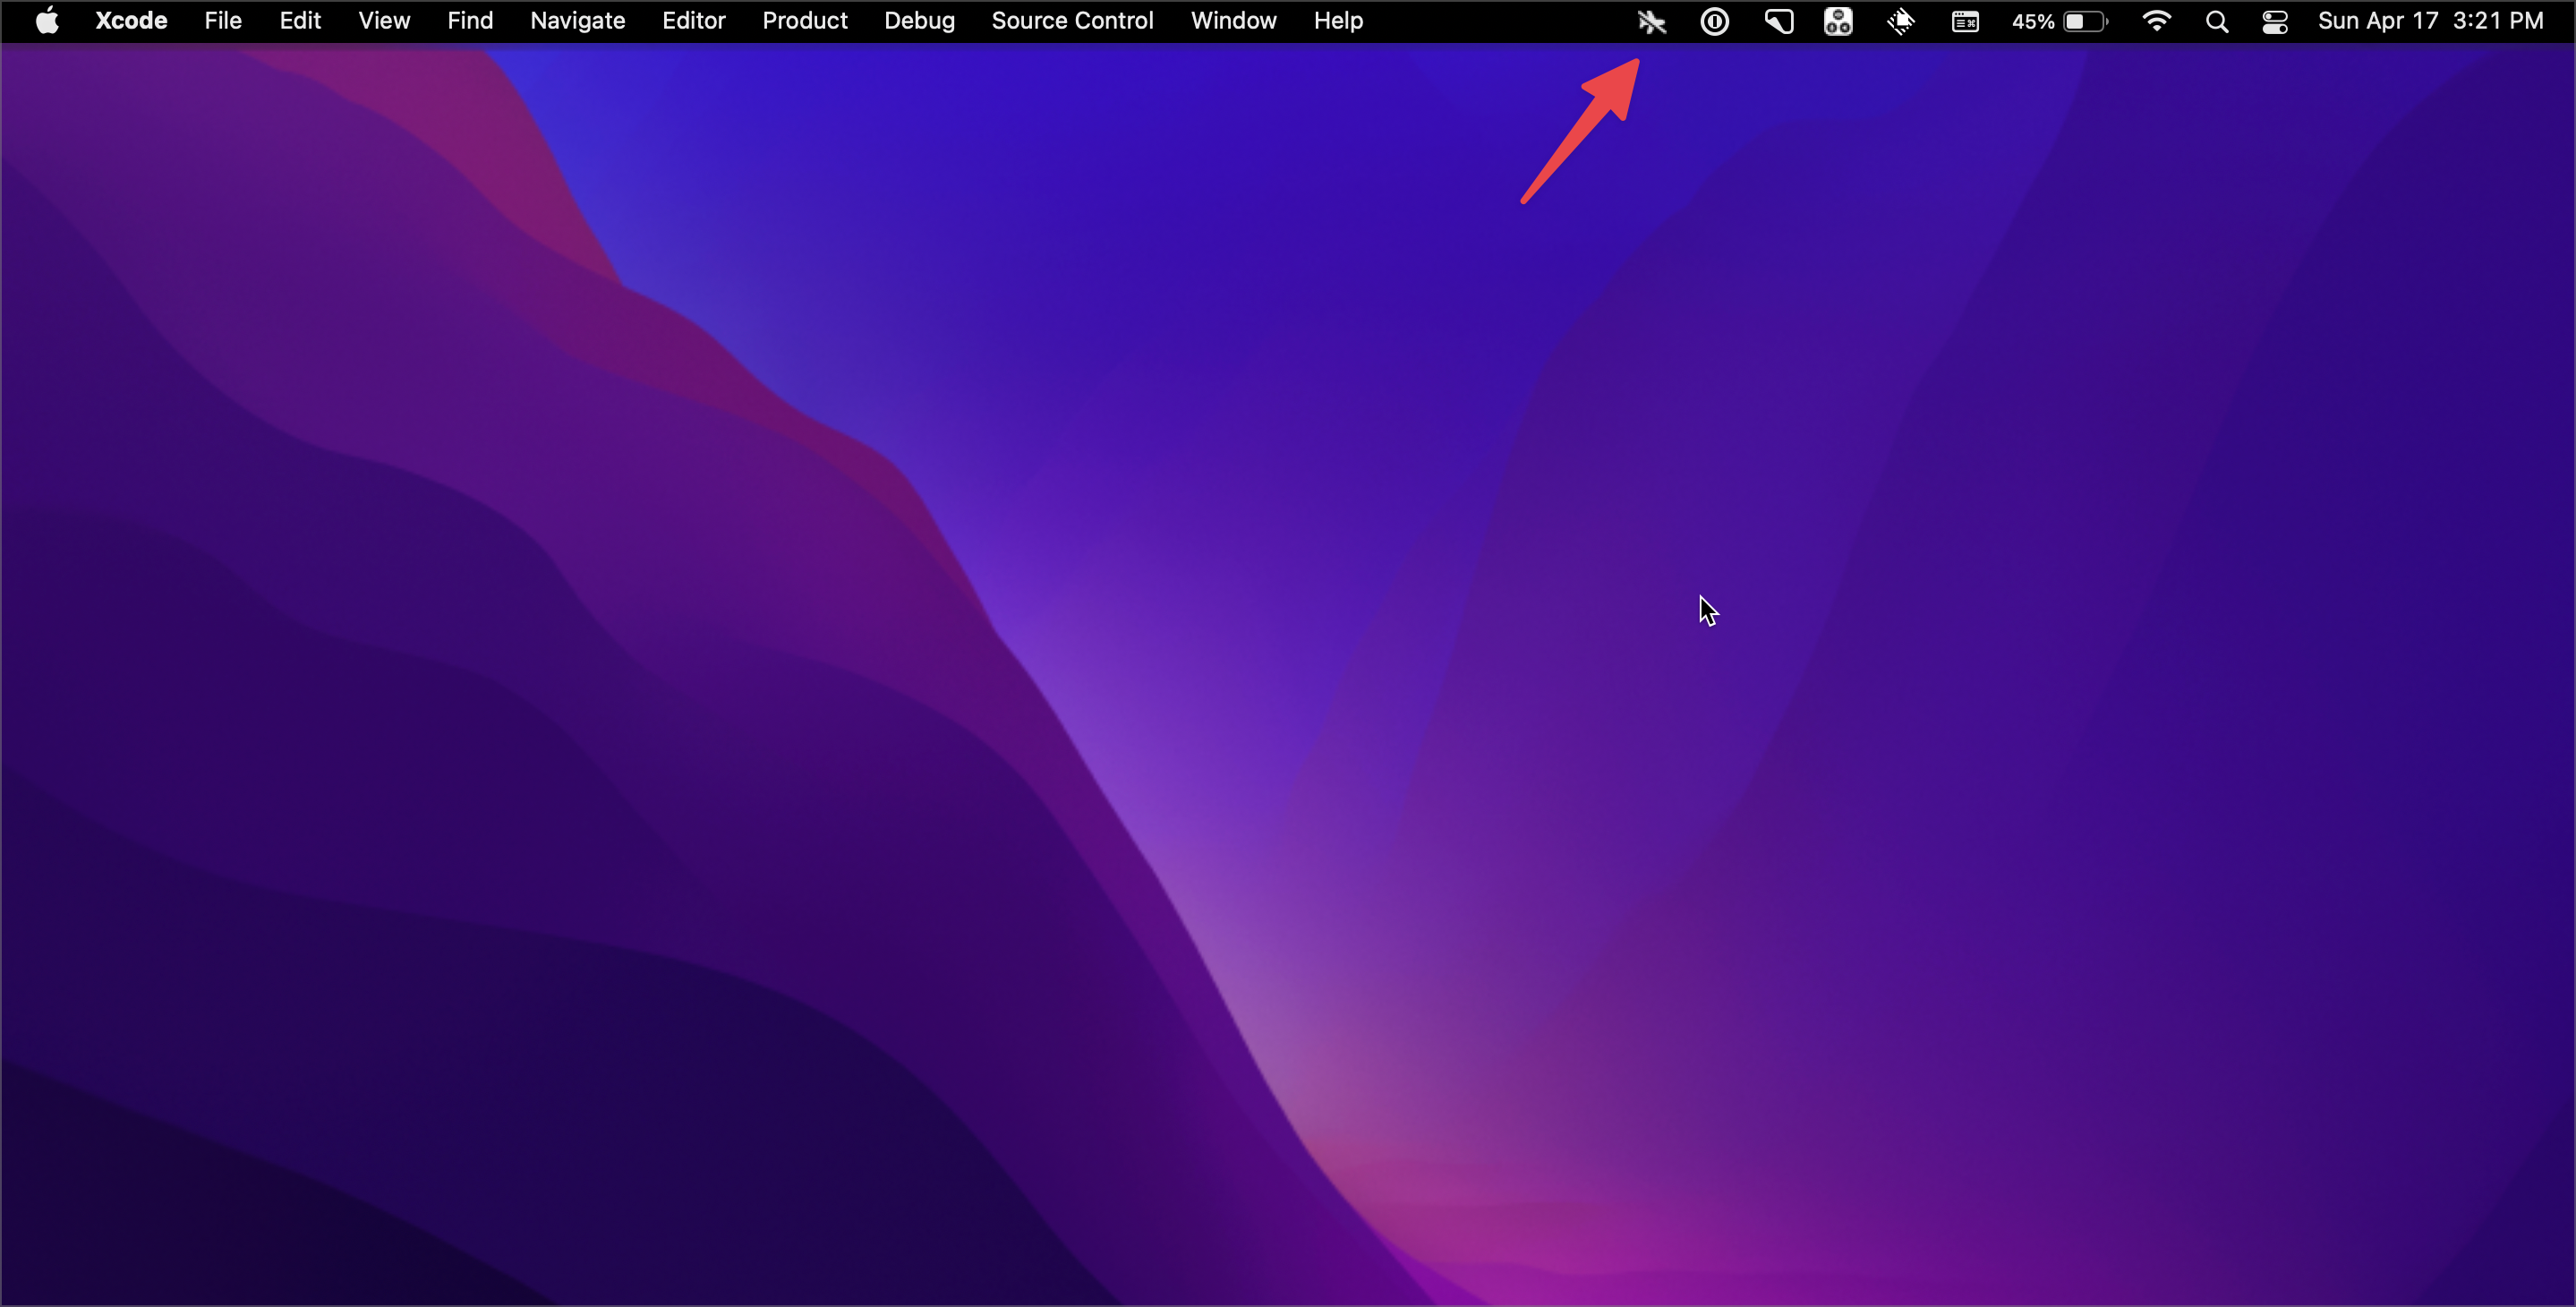Viewport: 2576px width, 1307px height.
Task: Open the Navigate menu
Action: 577,21
